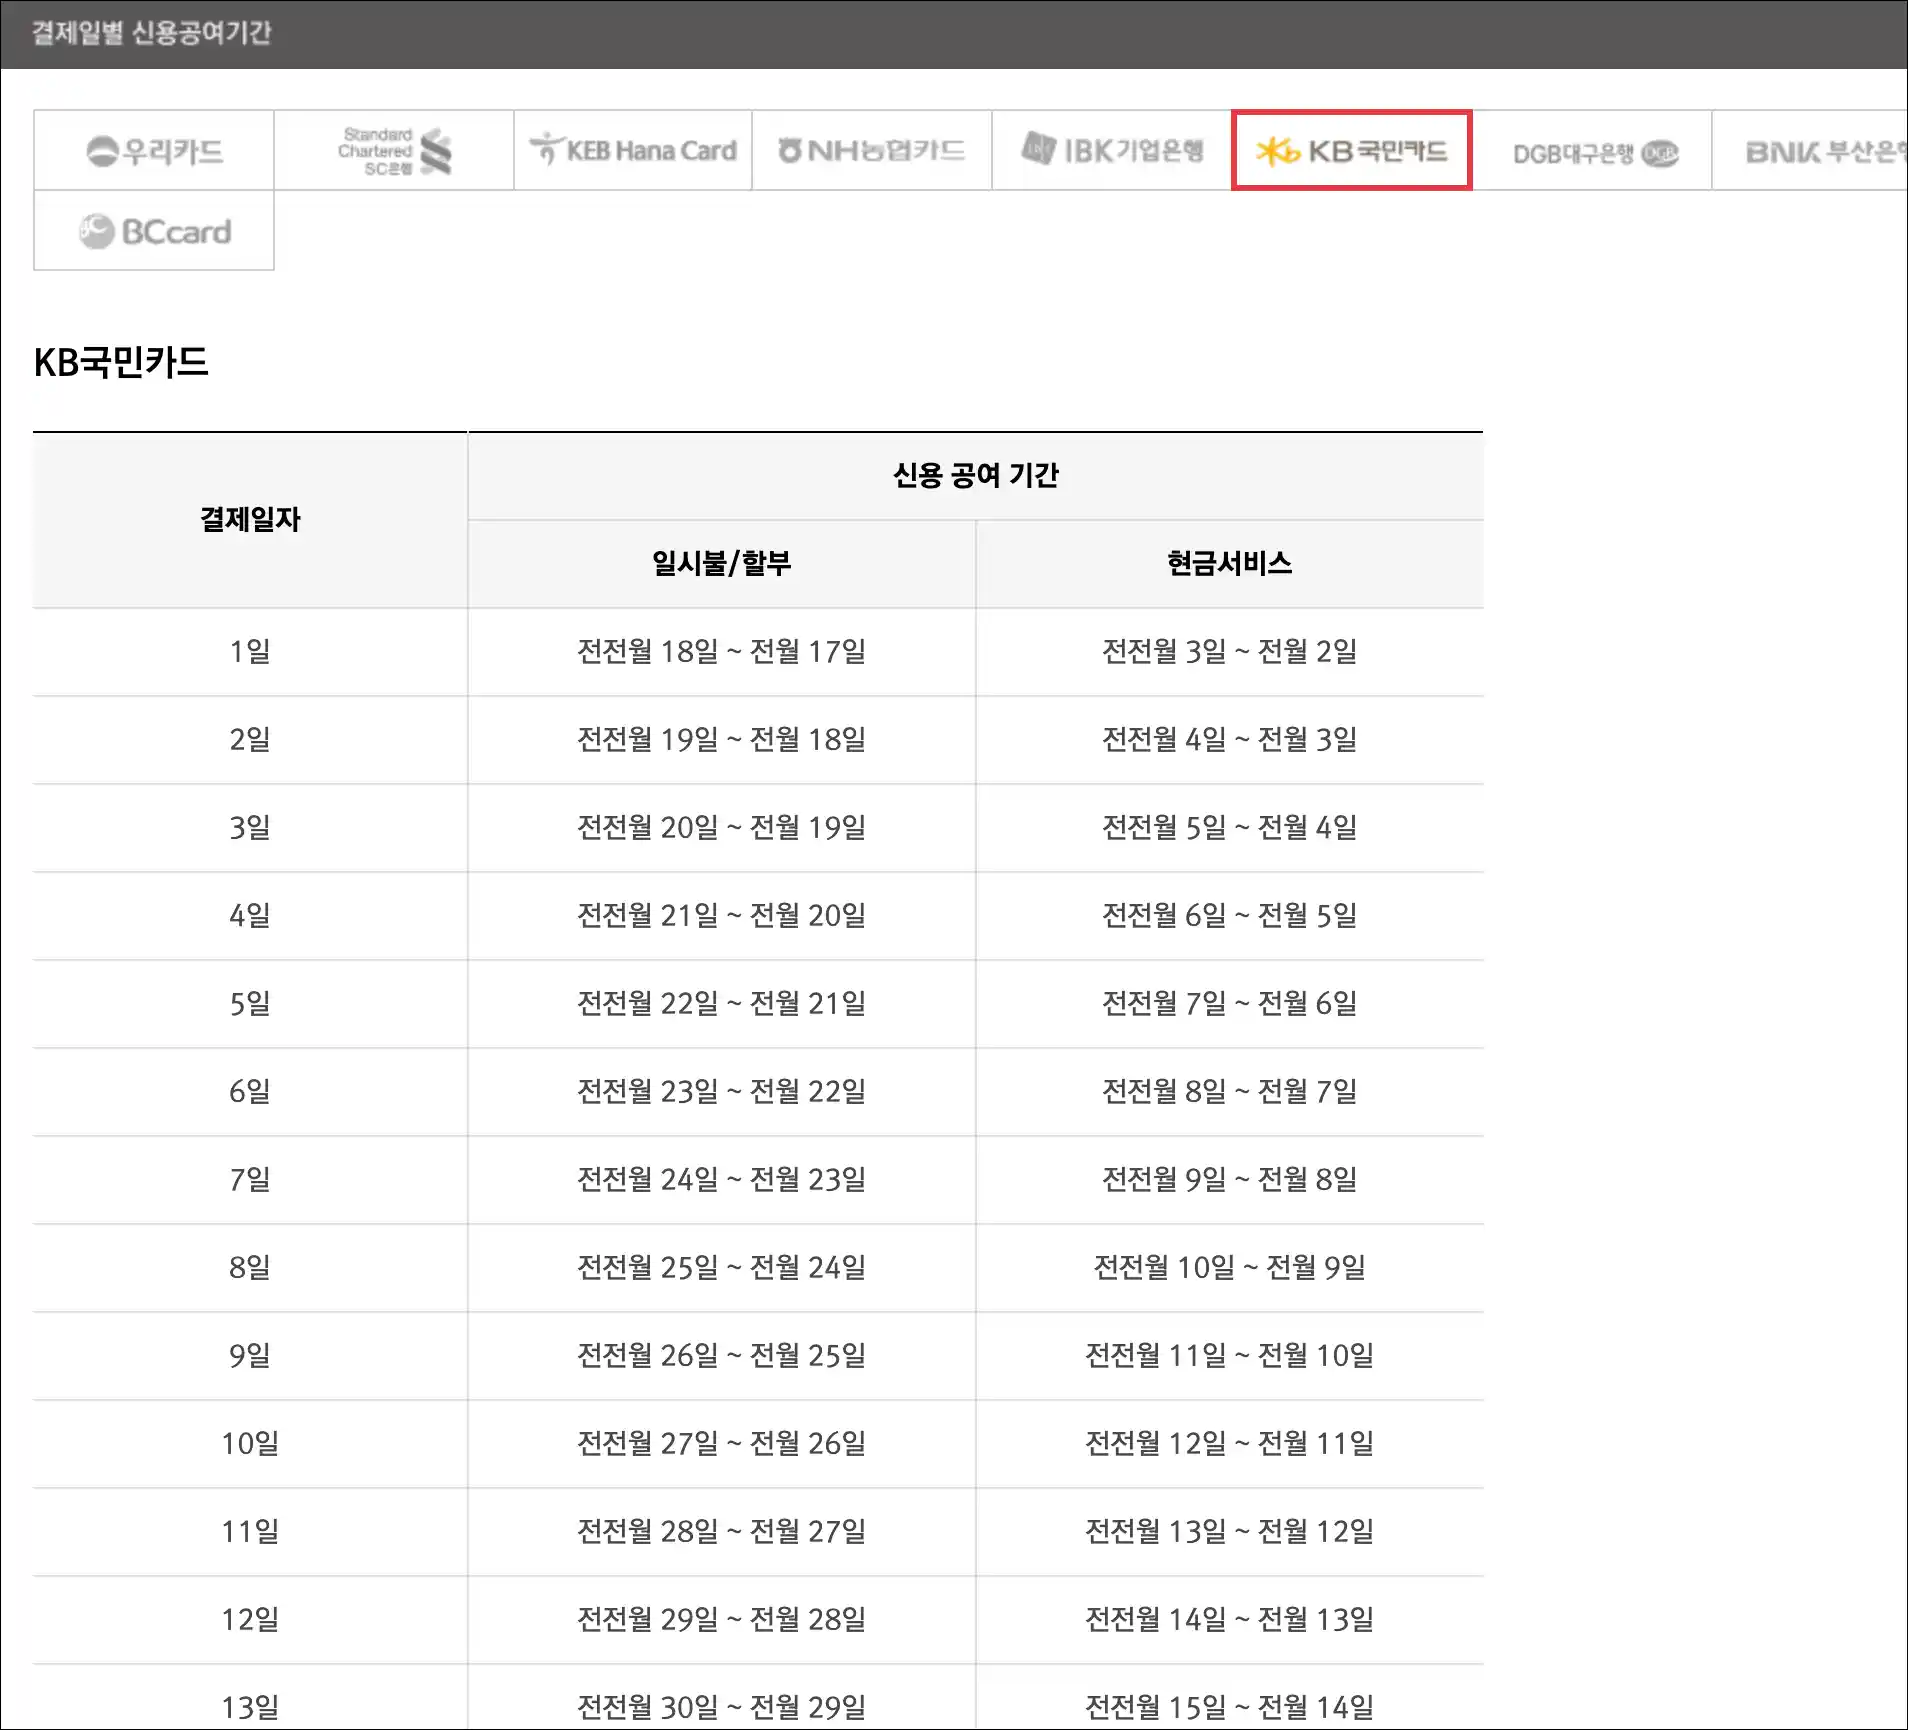Click the 전전월 28일 ~ 전월 27일 cell

point(722,1532)
